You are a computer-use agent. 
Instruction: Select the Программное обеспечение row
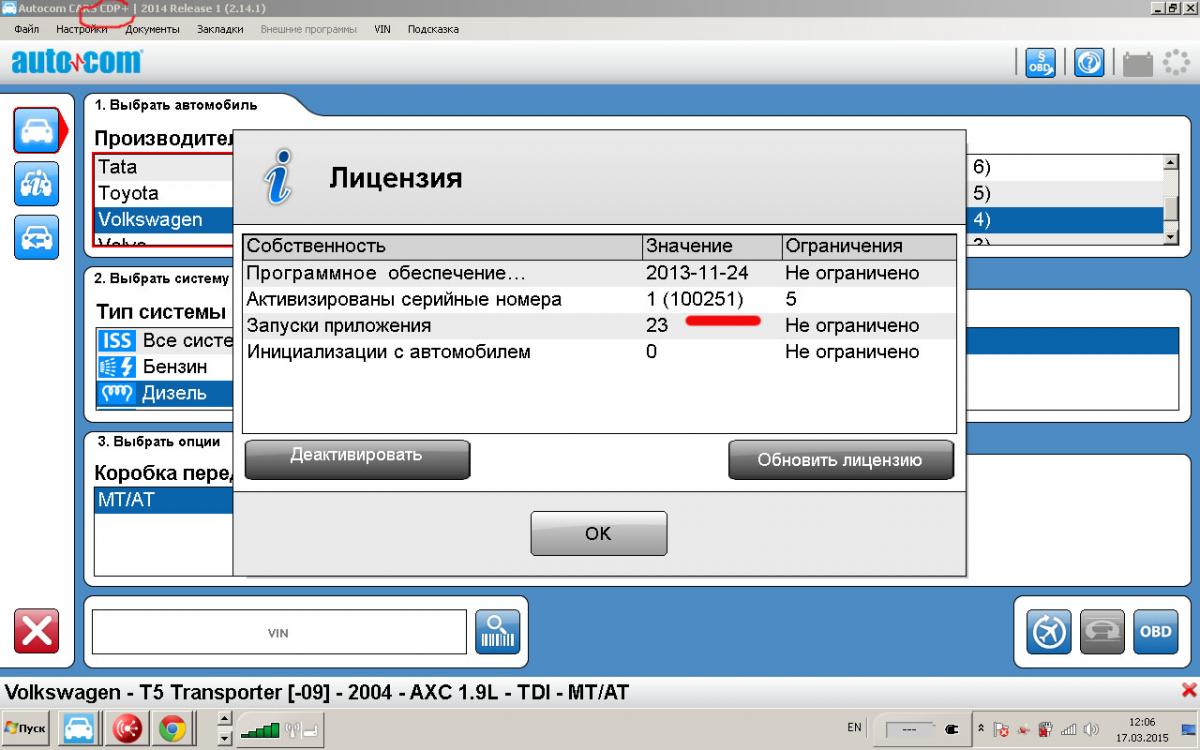click(599, 273)
